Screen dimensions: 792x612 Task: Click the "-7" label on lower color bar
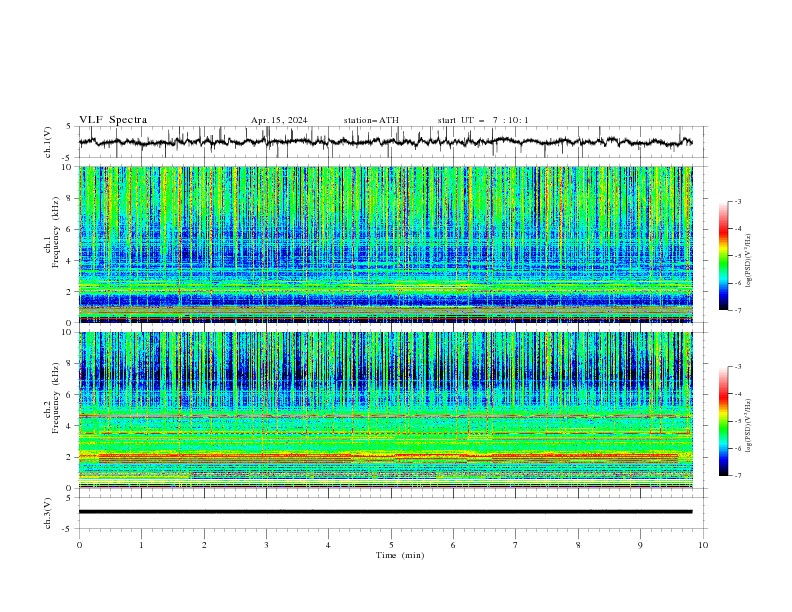(x=738, y=476)
